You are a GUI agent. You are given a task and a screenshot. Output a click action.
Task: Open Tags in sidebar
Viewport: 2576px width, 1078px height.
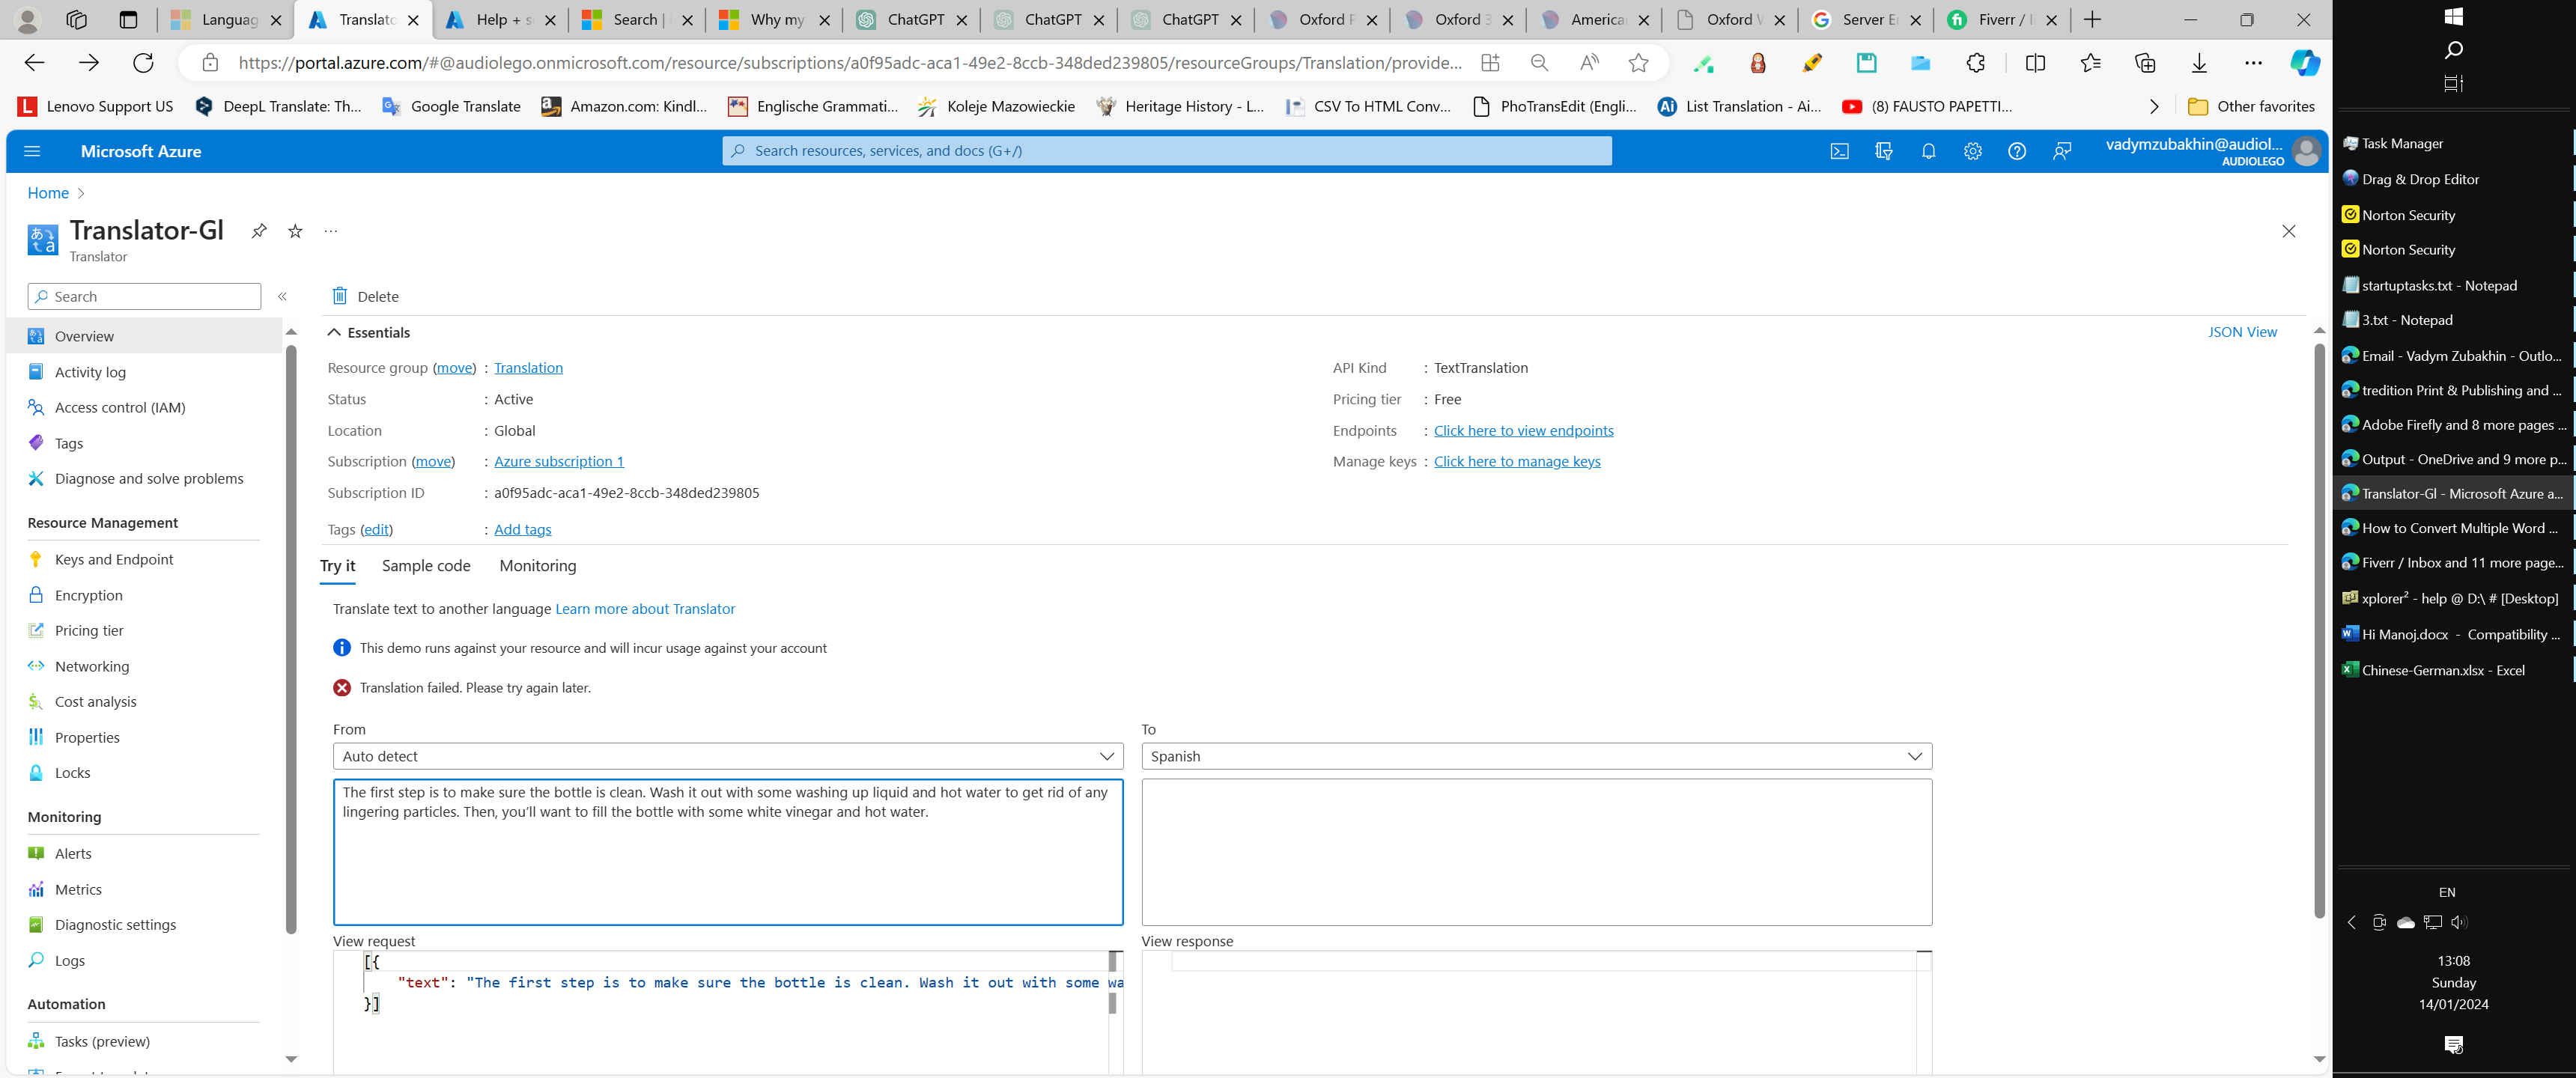(x=69, y=443)
